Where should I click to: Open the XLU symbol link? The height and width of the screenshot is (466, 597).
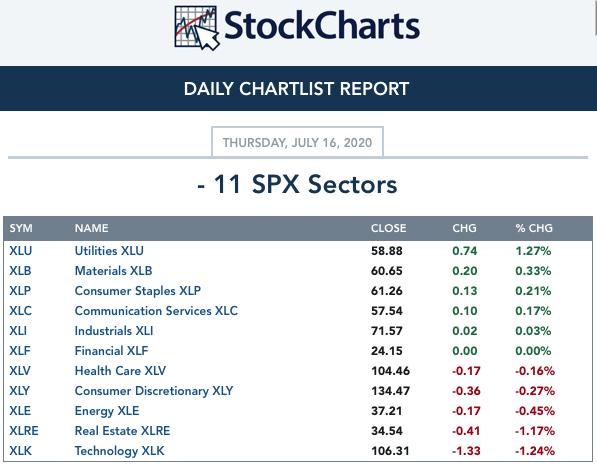pos(21,251)
